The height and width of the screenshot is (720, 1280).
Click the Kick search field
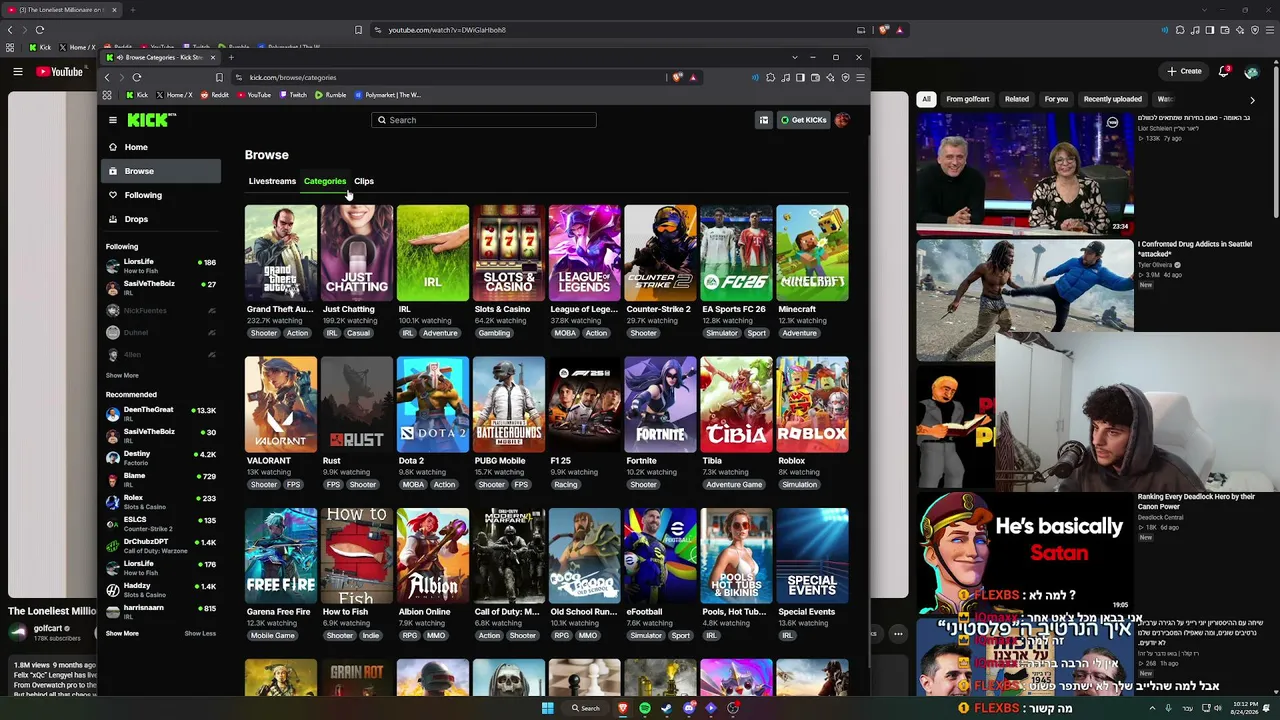(484, 120)
